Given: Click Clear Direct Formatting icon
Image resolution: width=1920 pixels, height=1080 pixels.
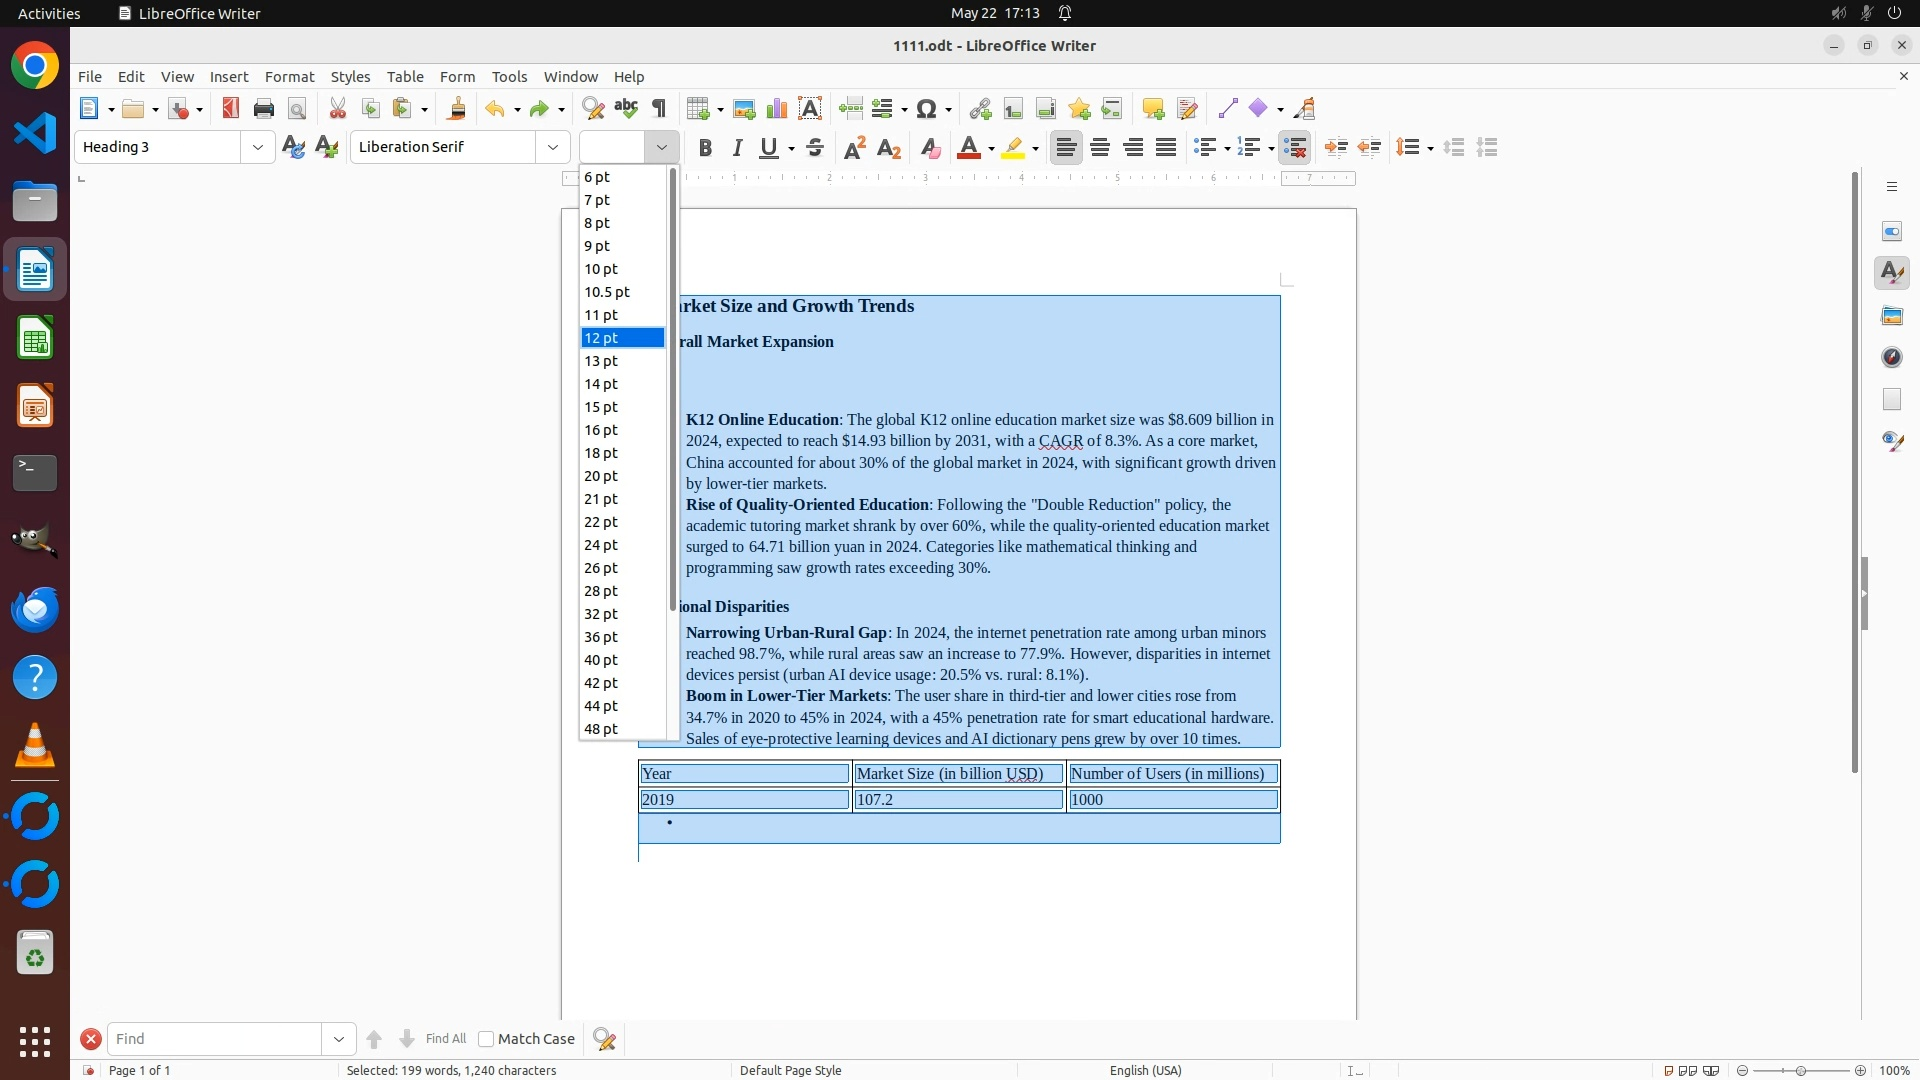Looking at the screenshot, I should [x=930, y=148].
